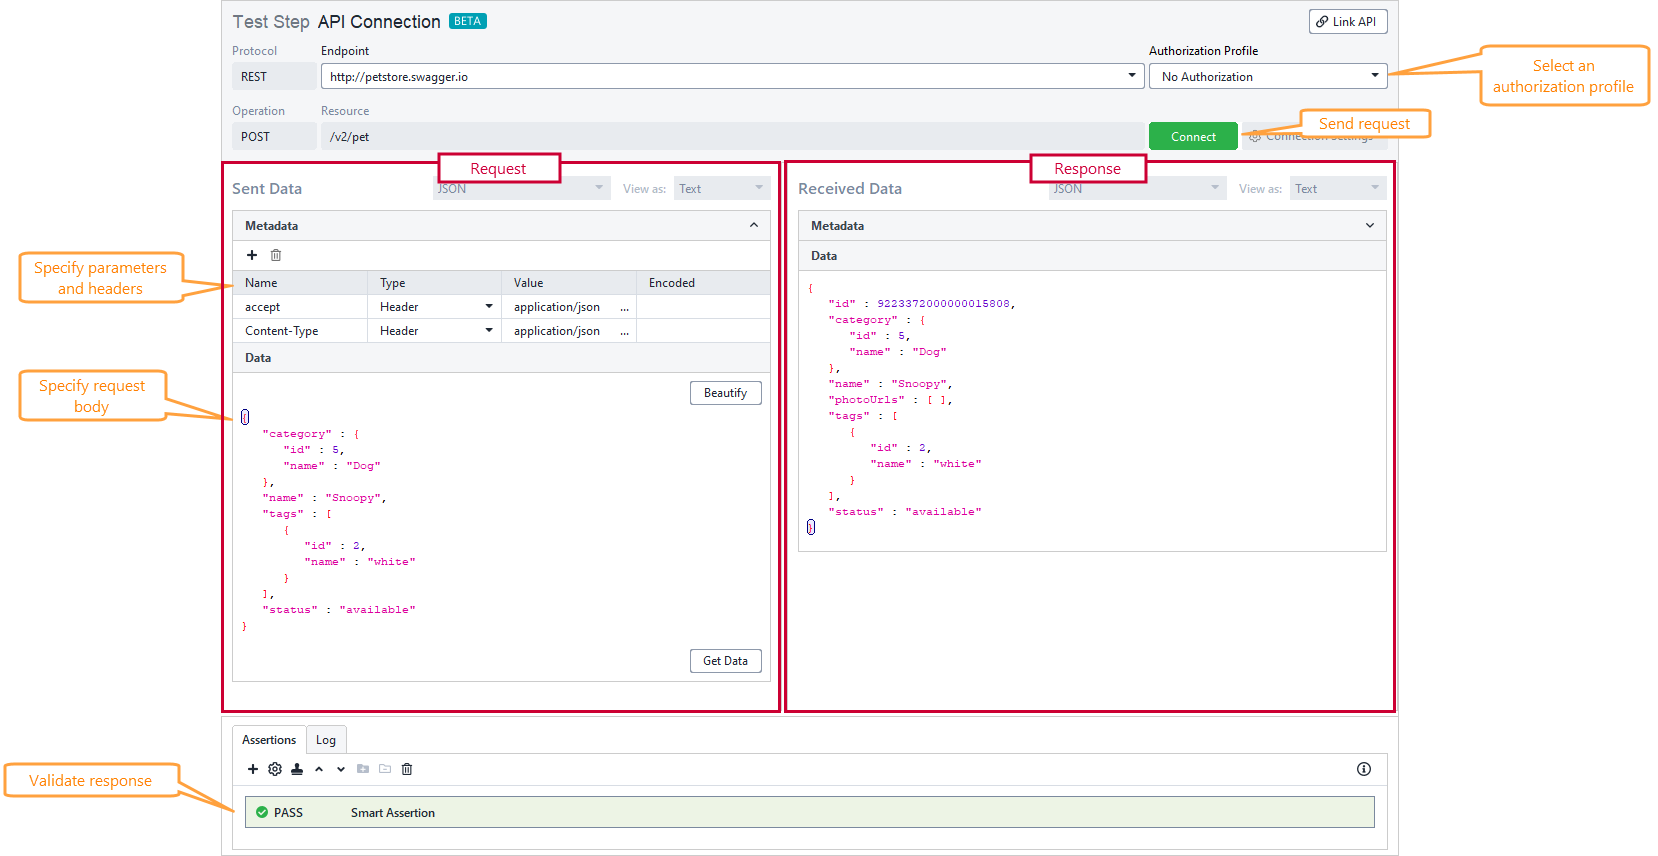Delete metadata parameter with trash icon

click(x=276, y=255)
